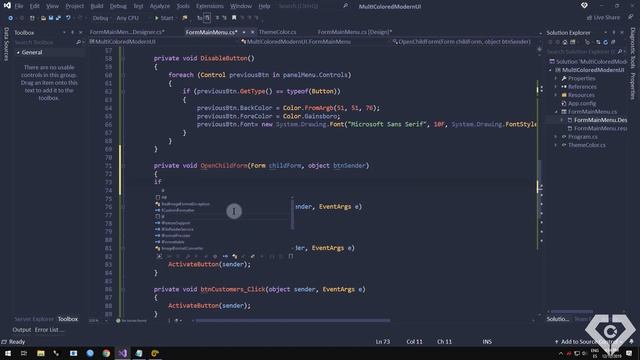
Task: Start debugging with the Start button
Action: point(164,18)
